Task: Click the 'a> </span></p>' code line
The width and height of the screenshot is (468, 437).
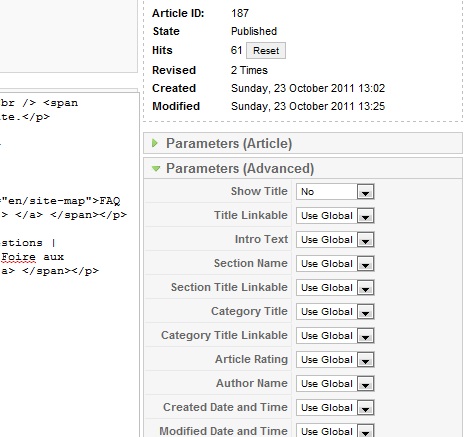Action: 50,271
